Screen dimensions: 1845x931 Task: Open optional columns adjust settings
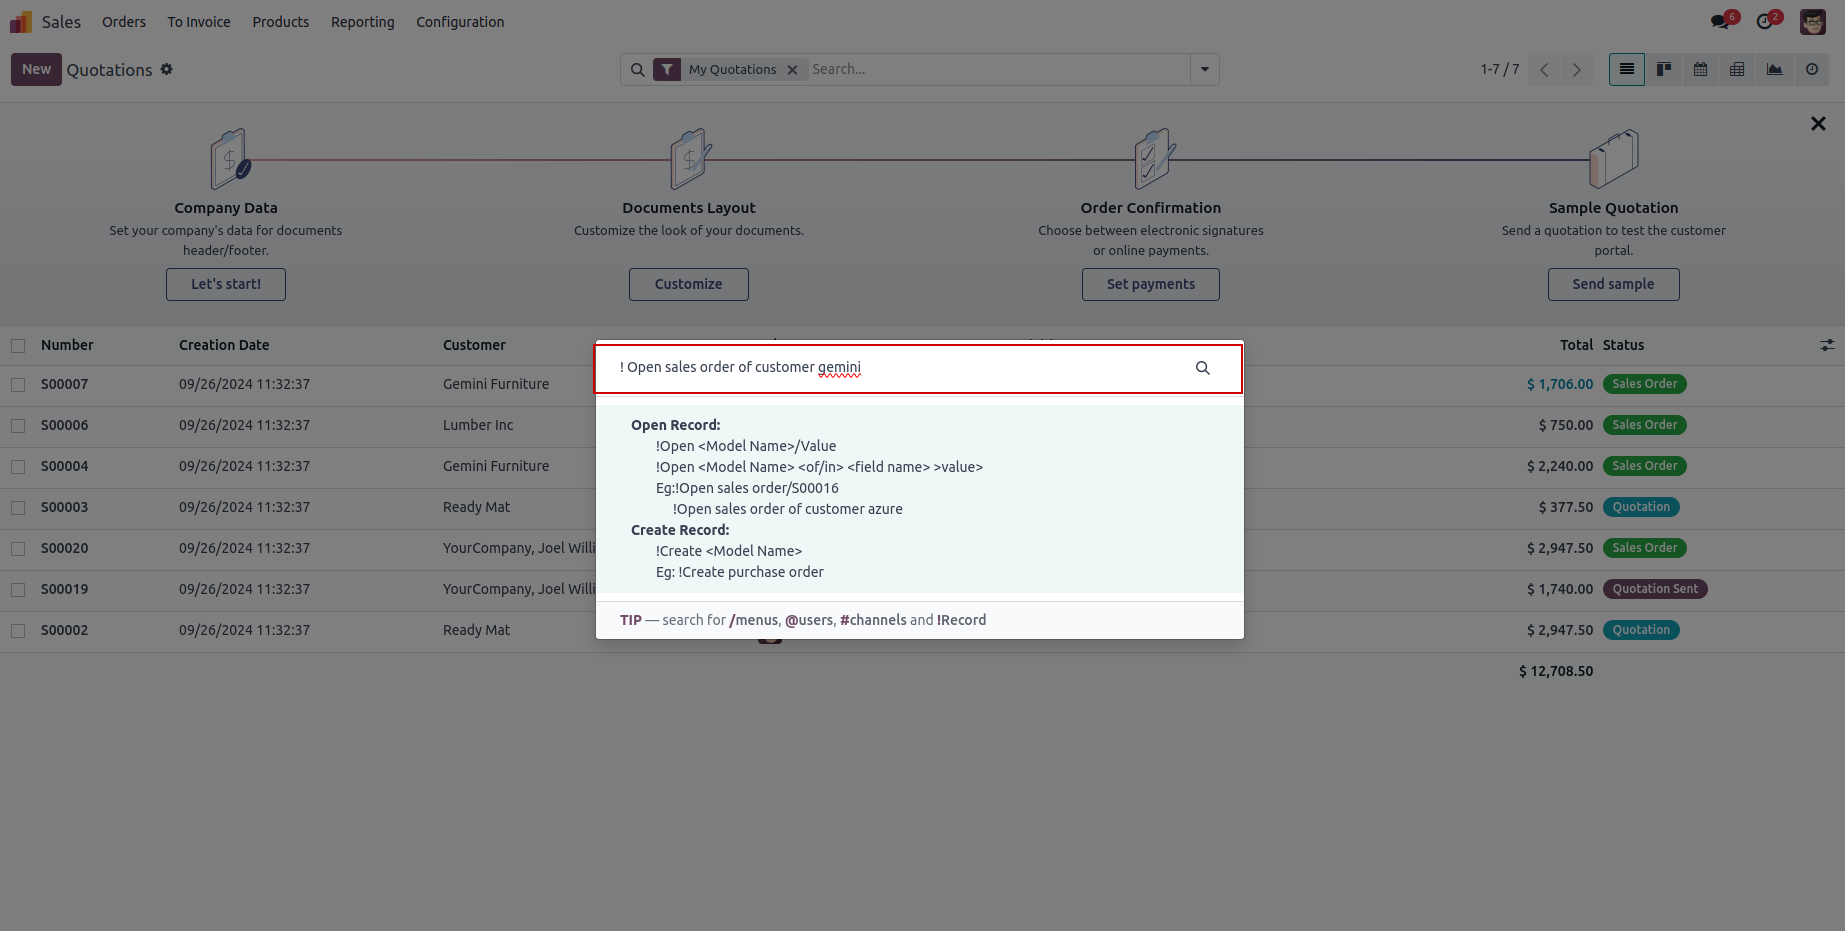click(x=1827, y=345)
